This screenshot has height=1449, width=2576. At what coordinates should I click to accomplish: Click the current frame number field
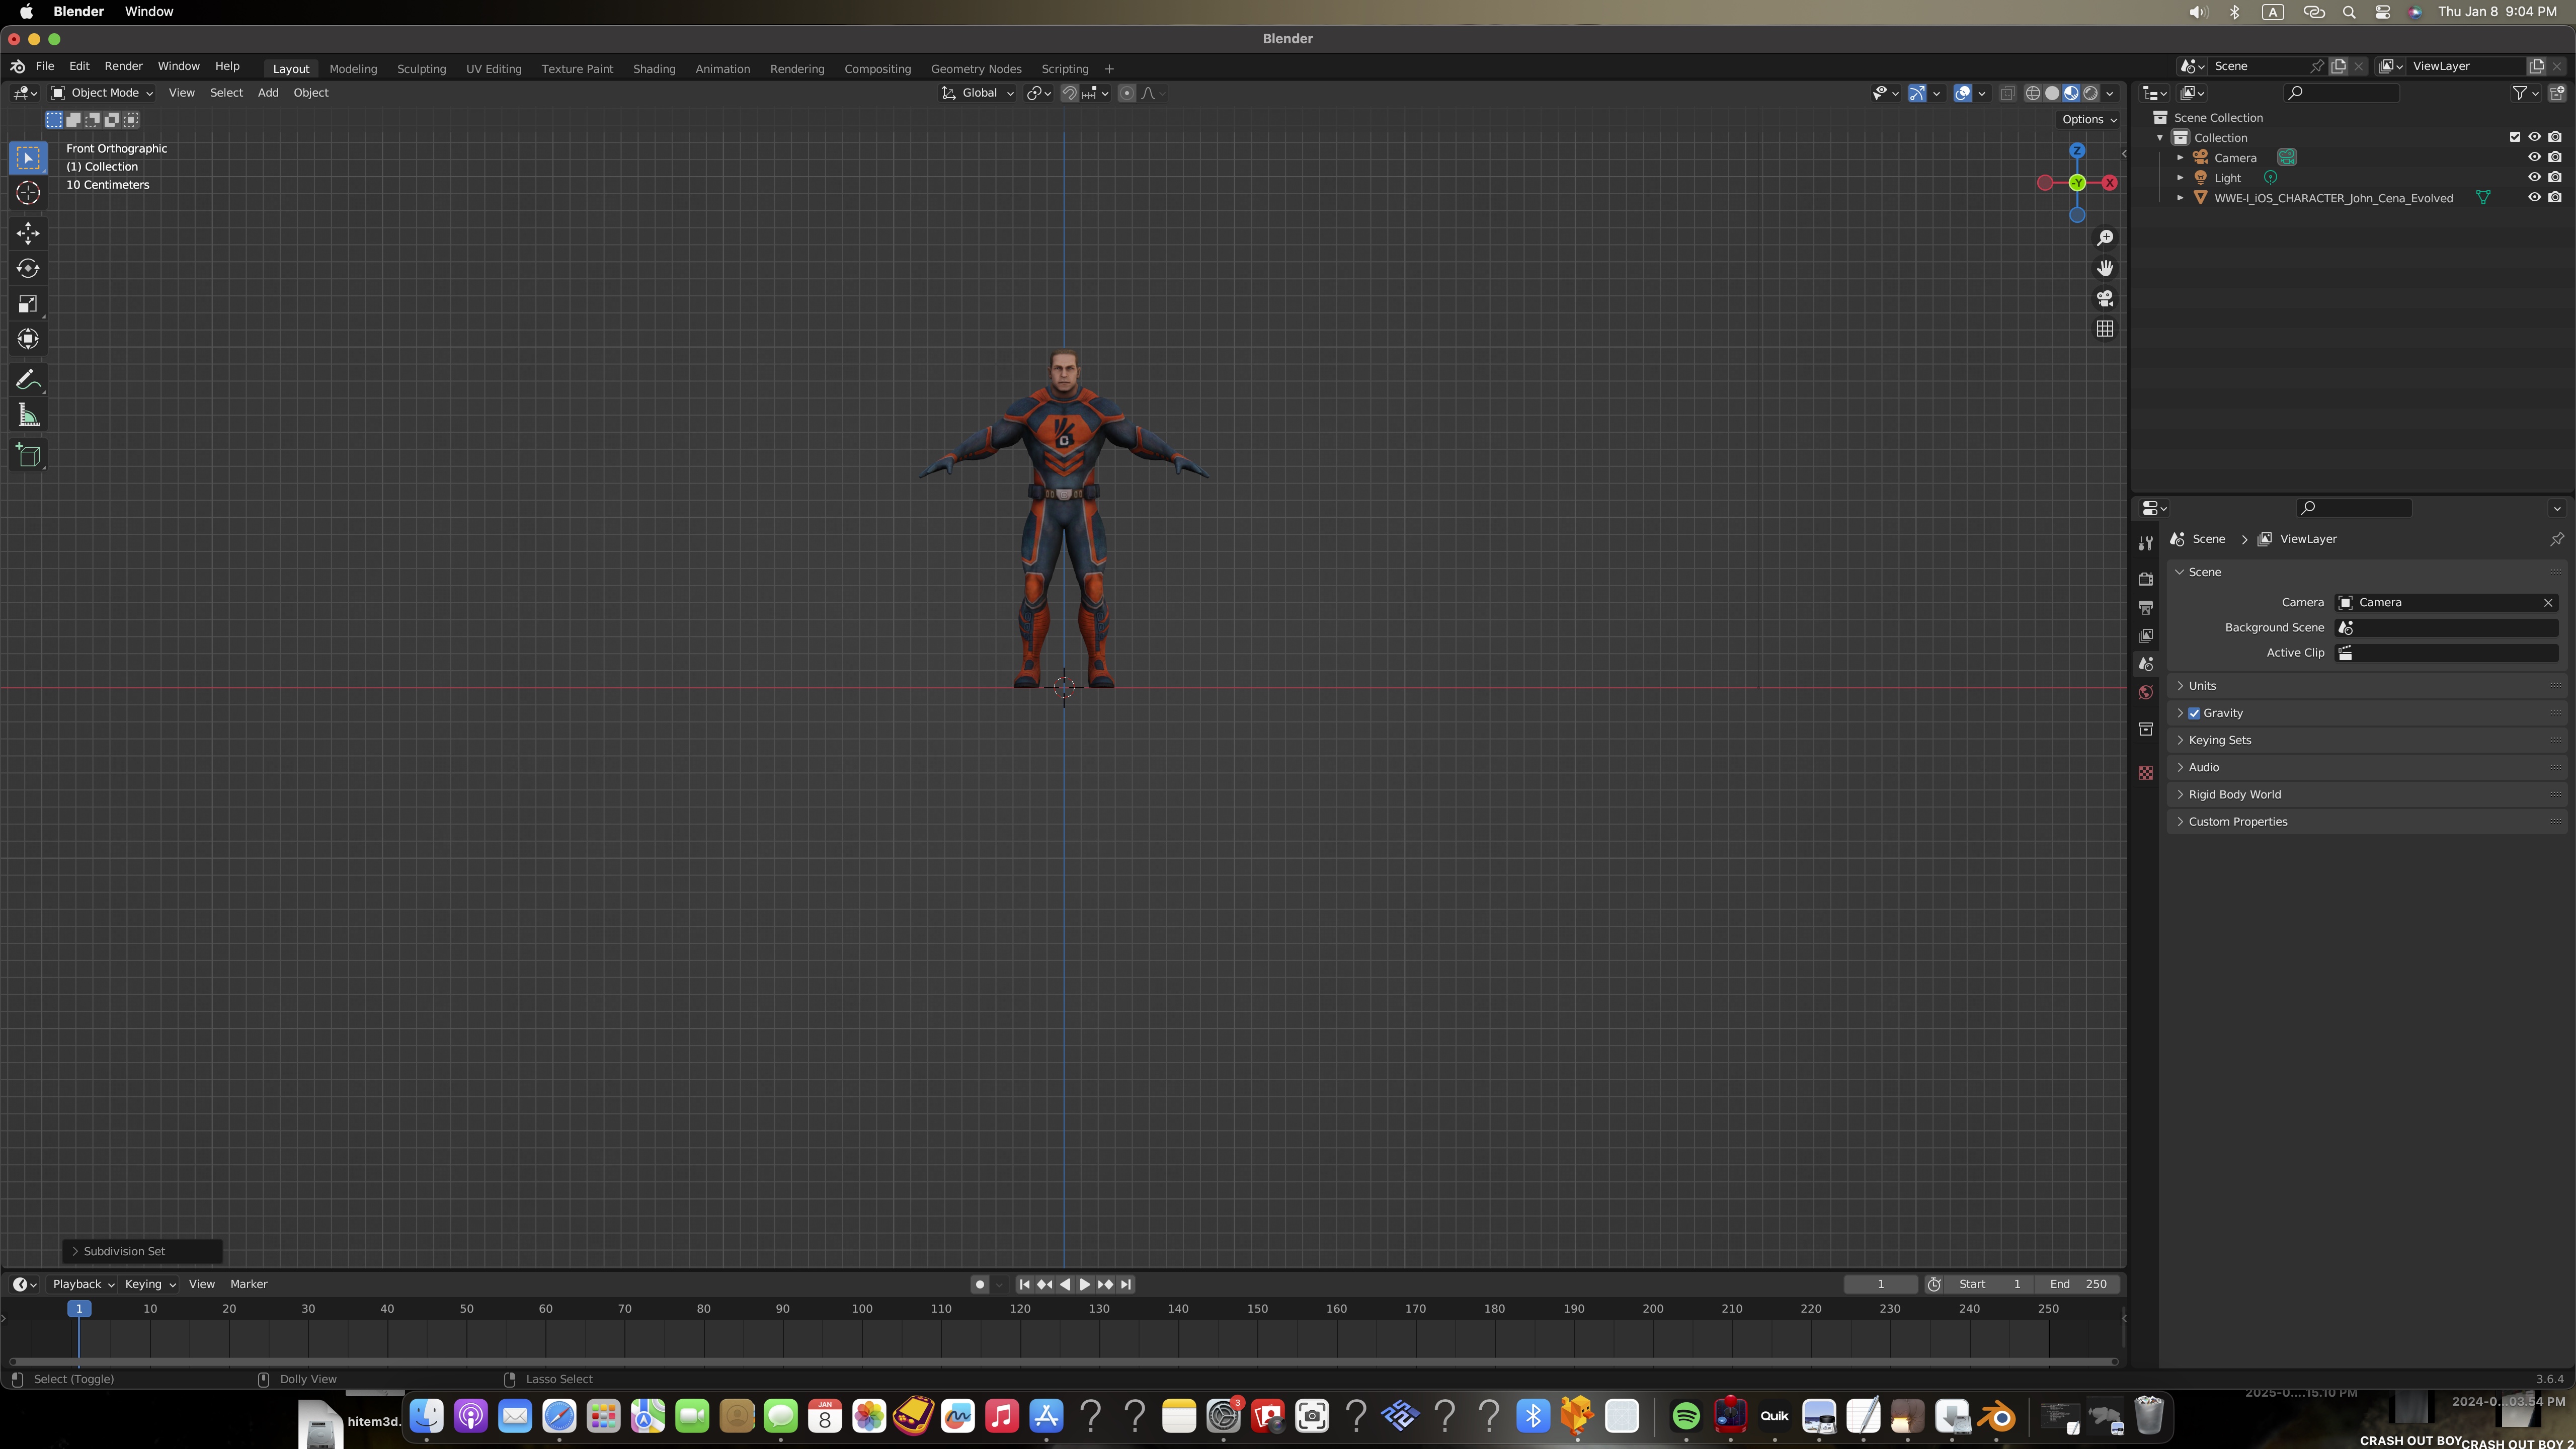click(x=1881, y=1284)
